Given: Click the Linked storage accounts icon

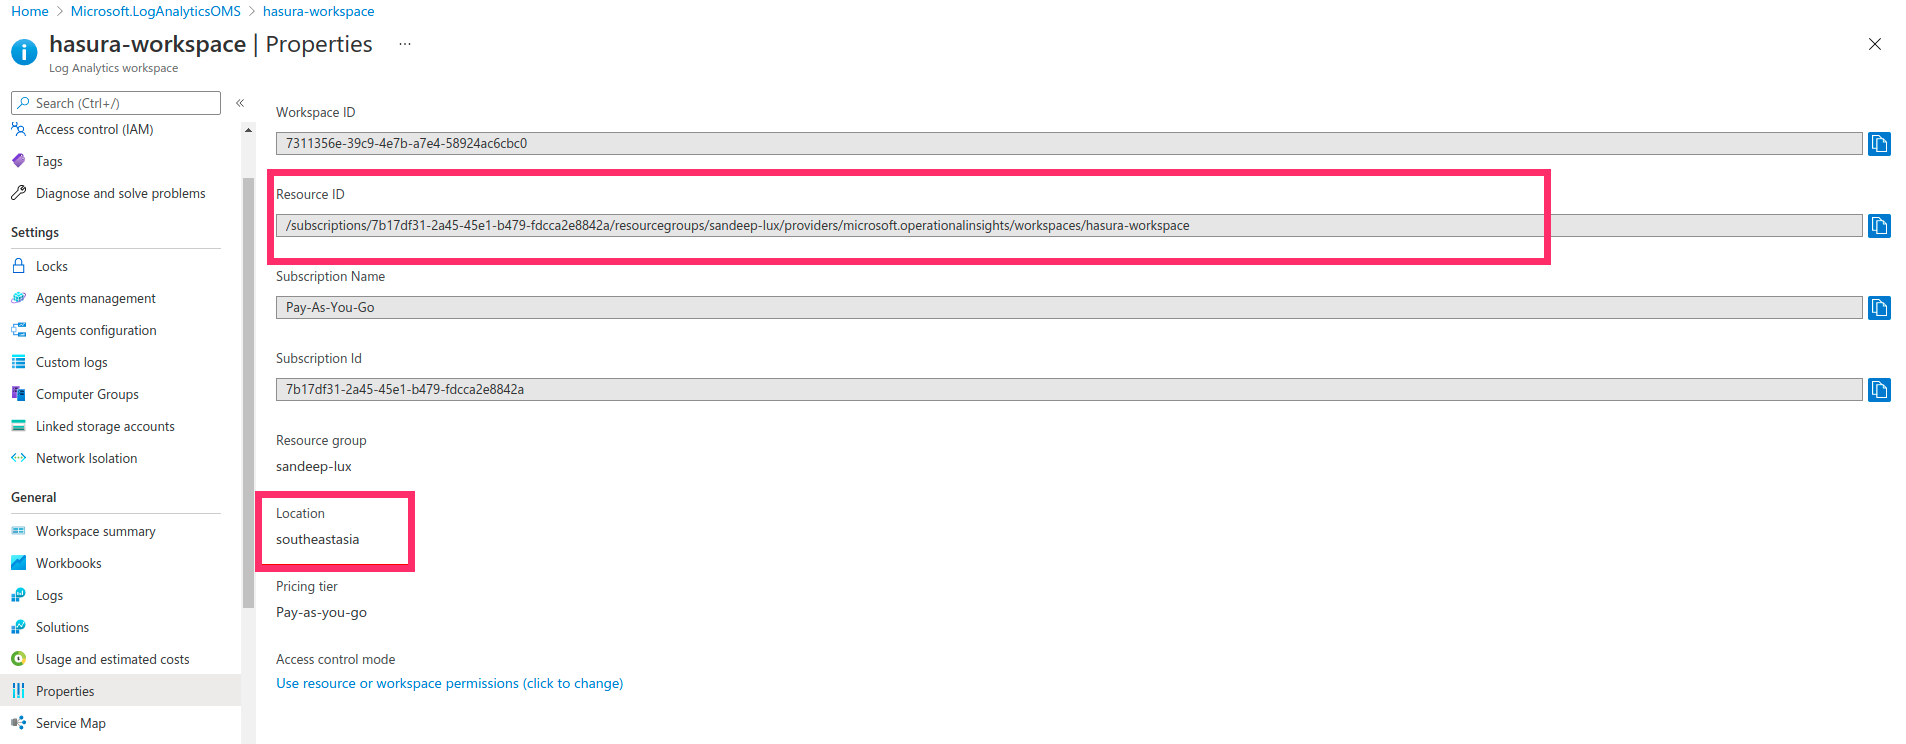Looking at the screenshot, I should [18, 426].
